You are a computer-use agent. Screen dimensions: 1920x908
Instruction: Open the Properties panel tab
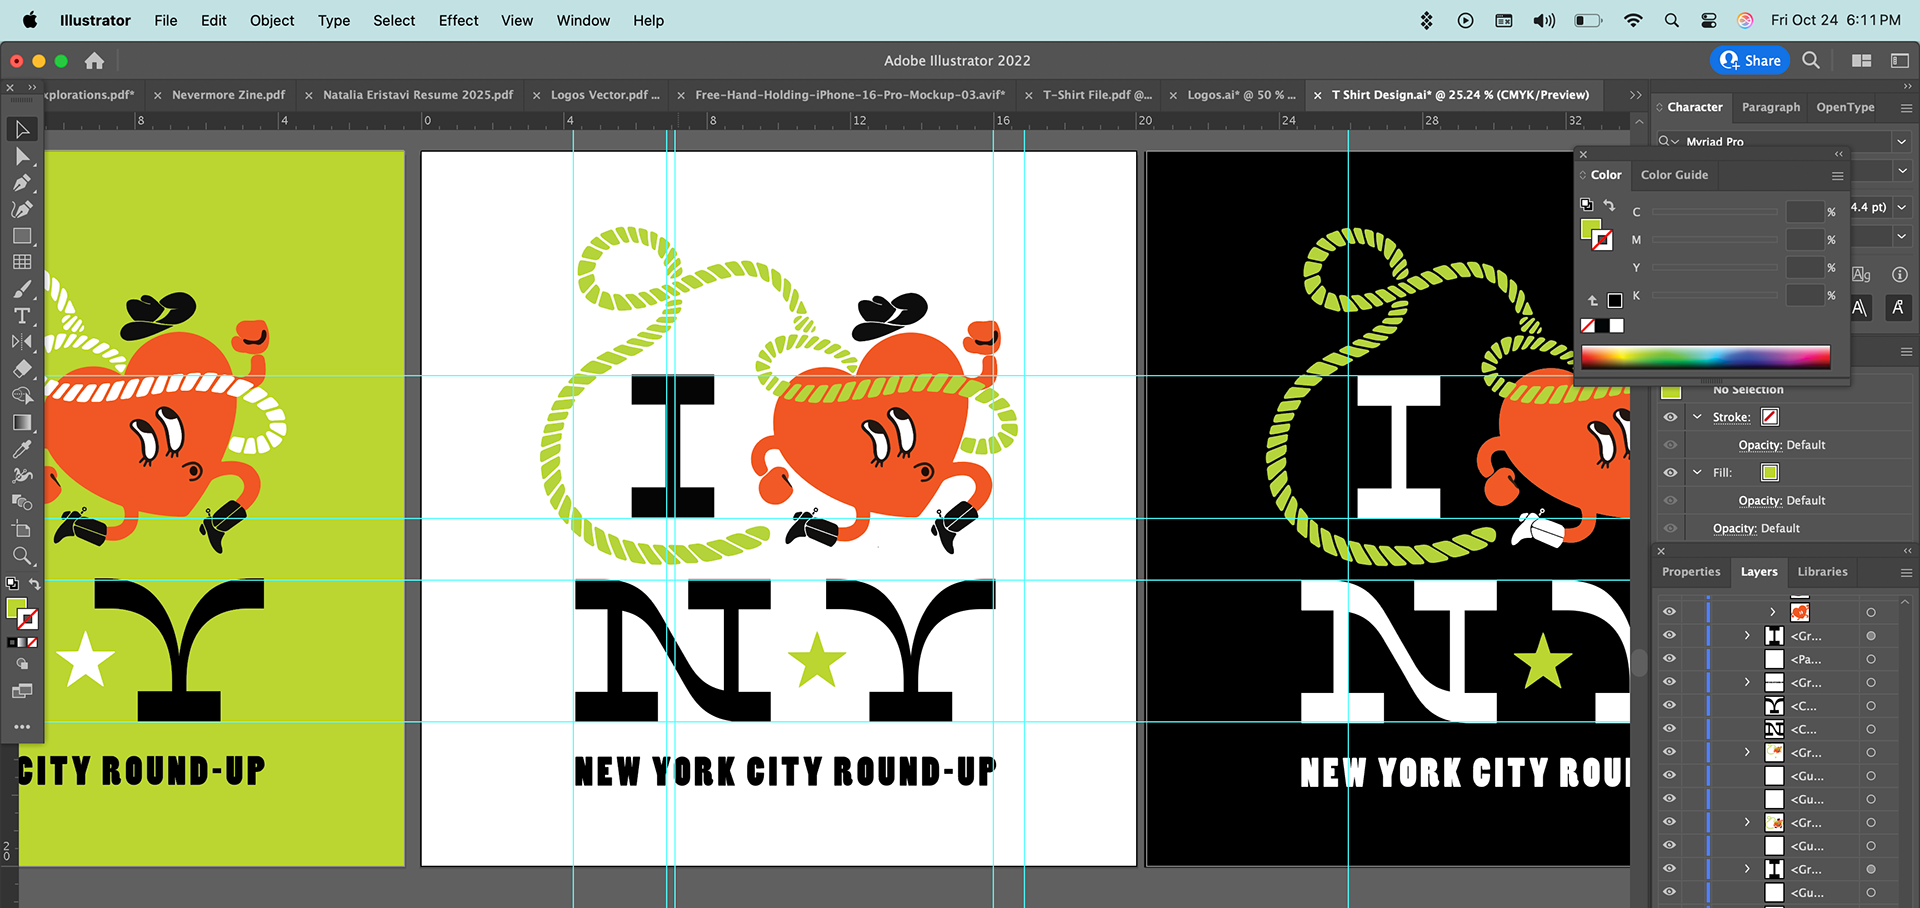[x=1691, y=572]
